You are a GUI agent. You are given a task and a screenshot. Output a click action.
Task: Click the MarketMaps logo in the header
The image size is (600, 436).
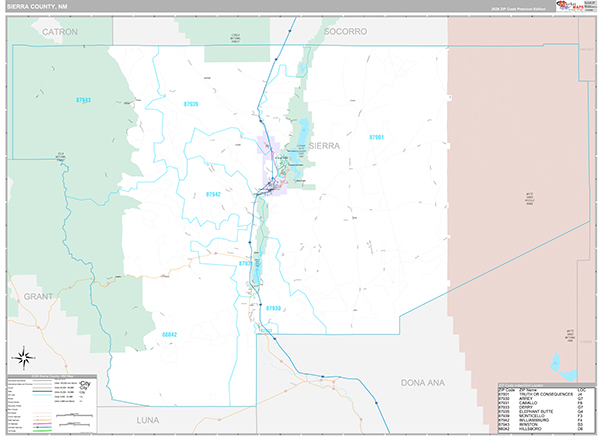click(570, 6)
